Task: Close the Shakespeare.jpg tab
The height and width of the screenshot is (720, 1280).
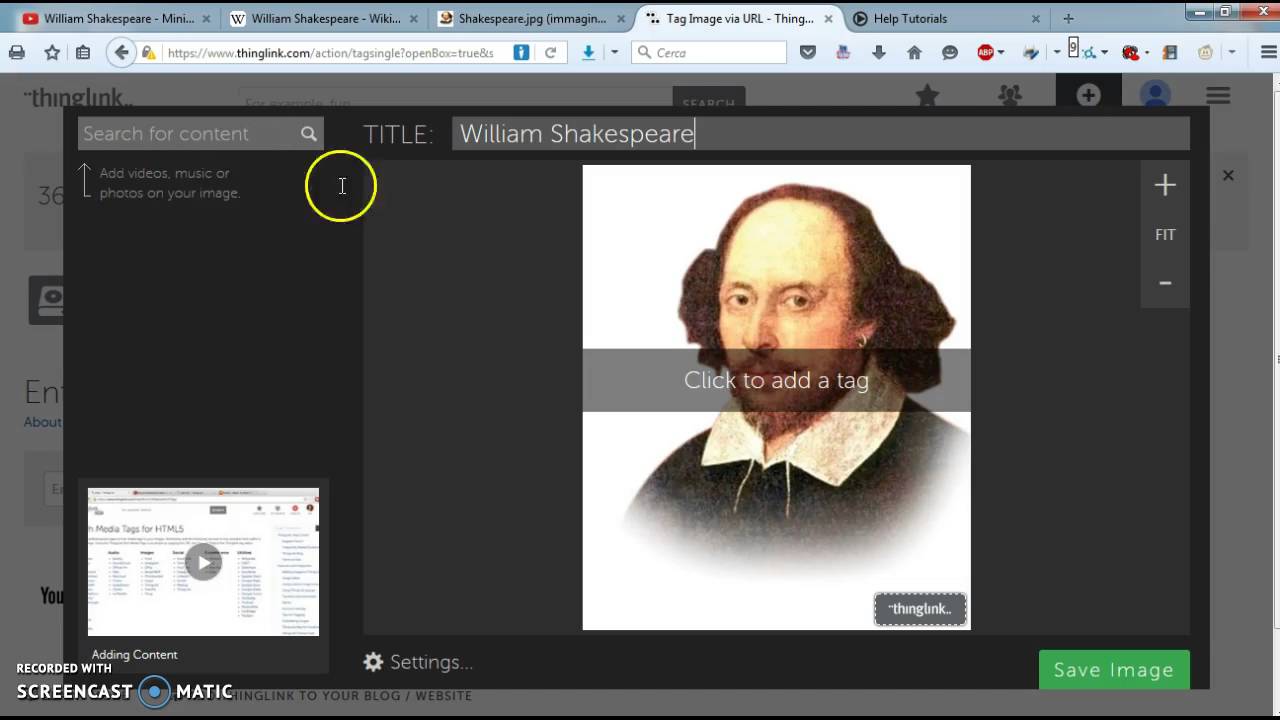Action: [x=620, y=19]
